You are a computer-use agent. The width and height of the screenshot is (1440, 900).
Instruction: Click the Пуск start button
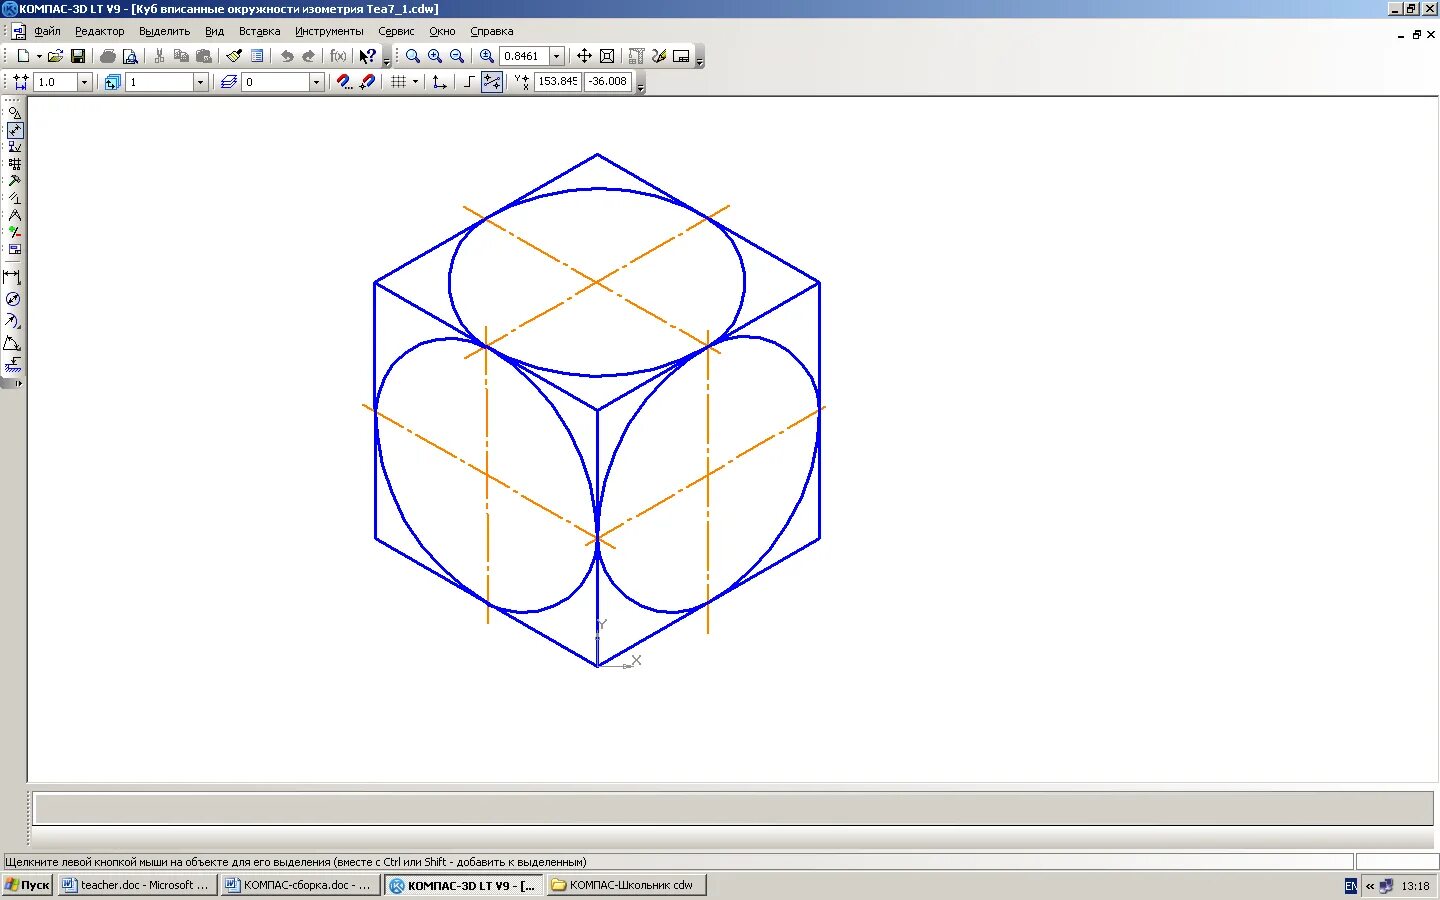coord(27,885)
